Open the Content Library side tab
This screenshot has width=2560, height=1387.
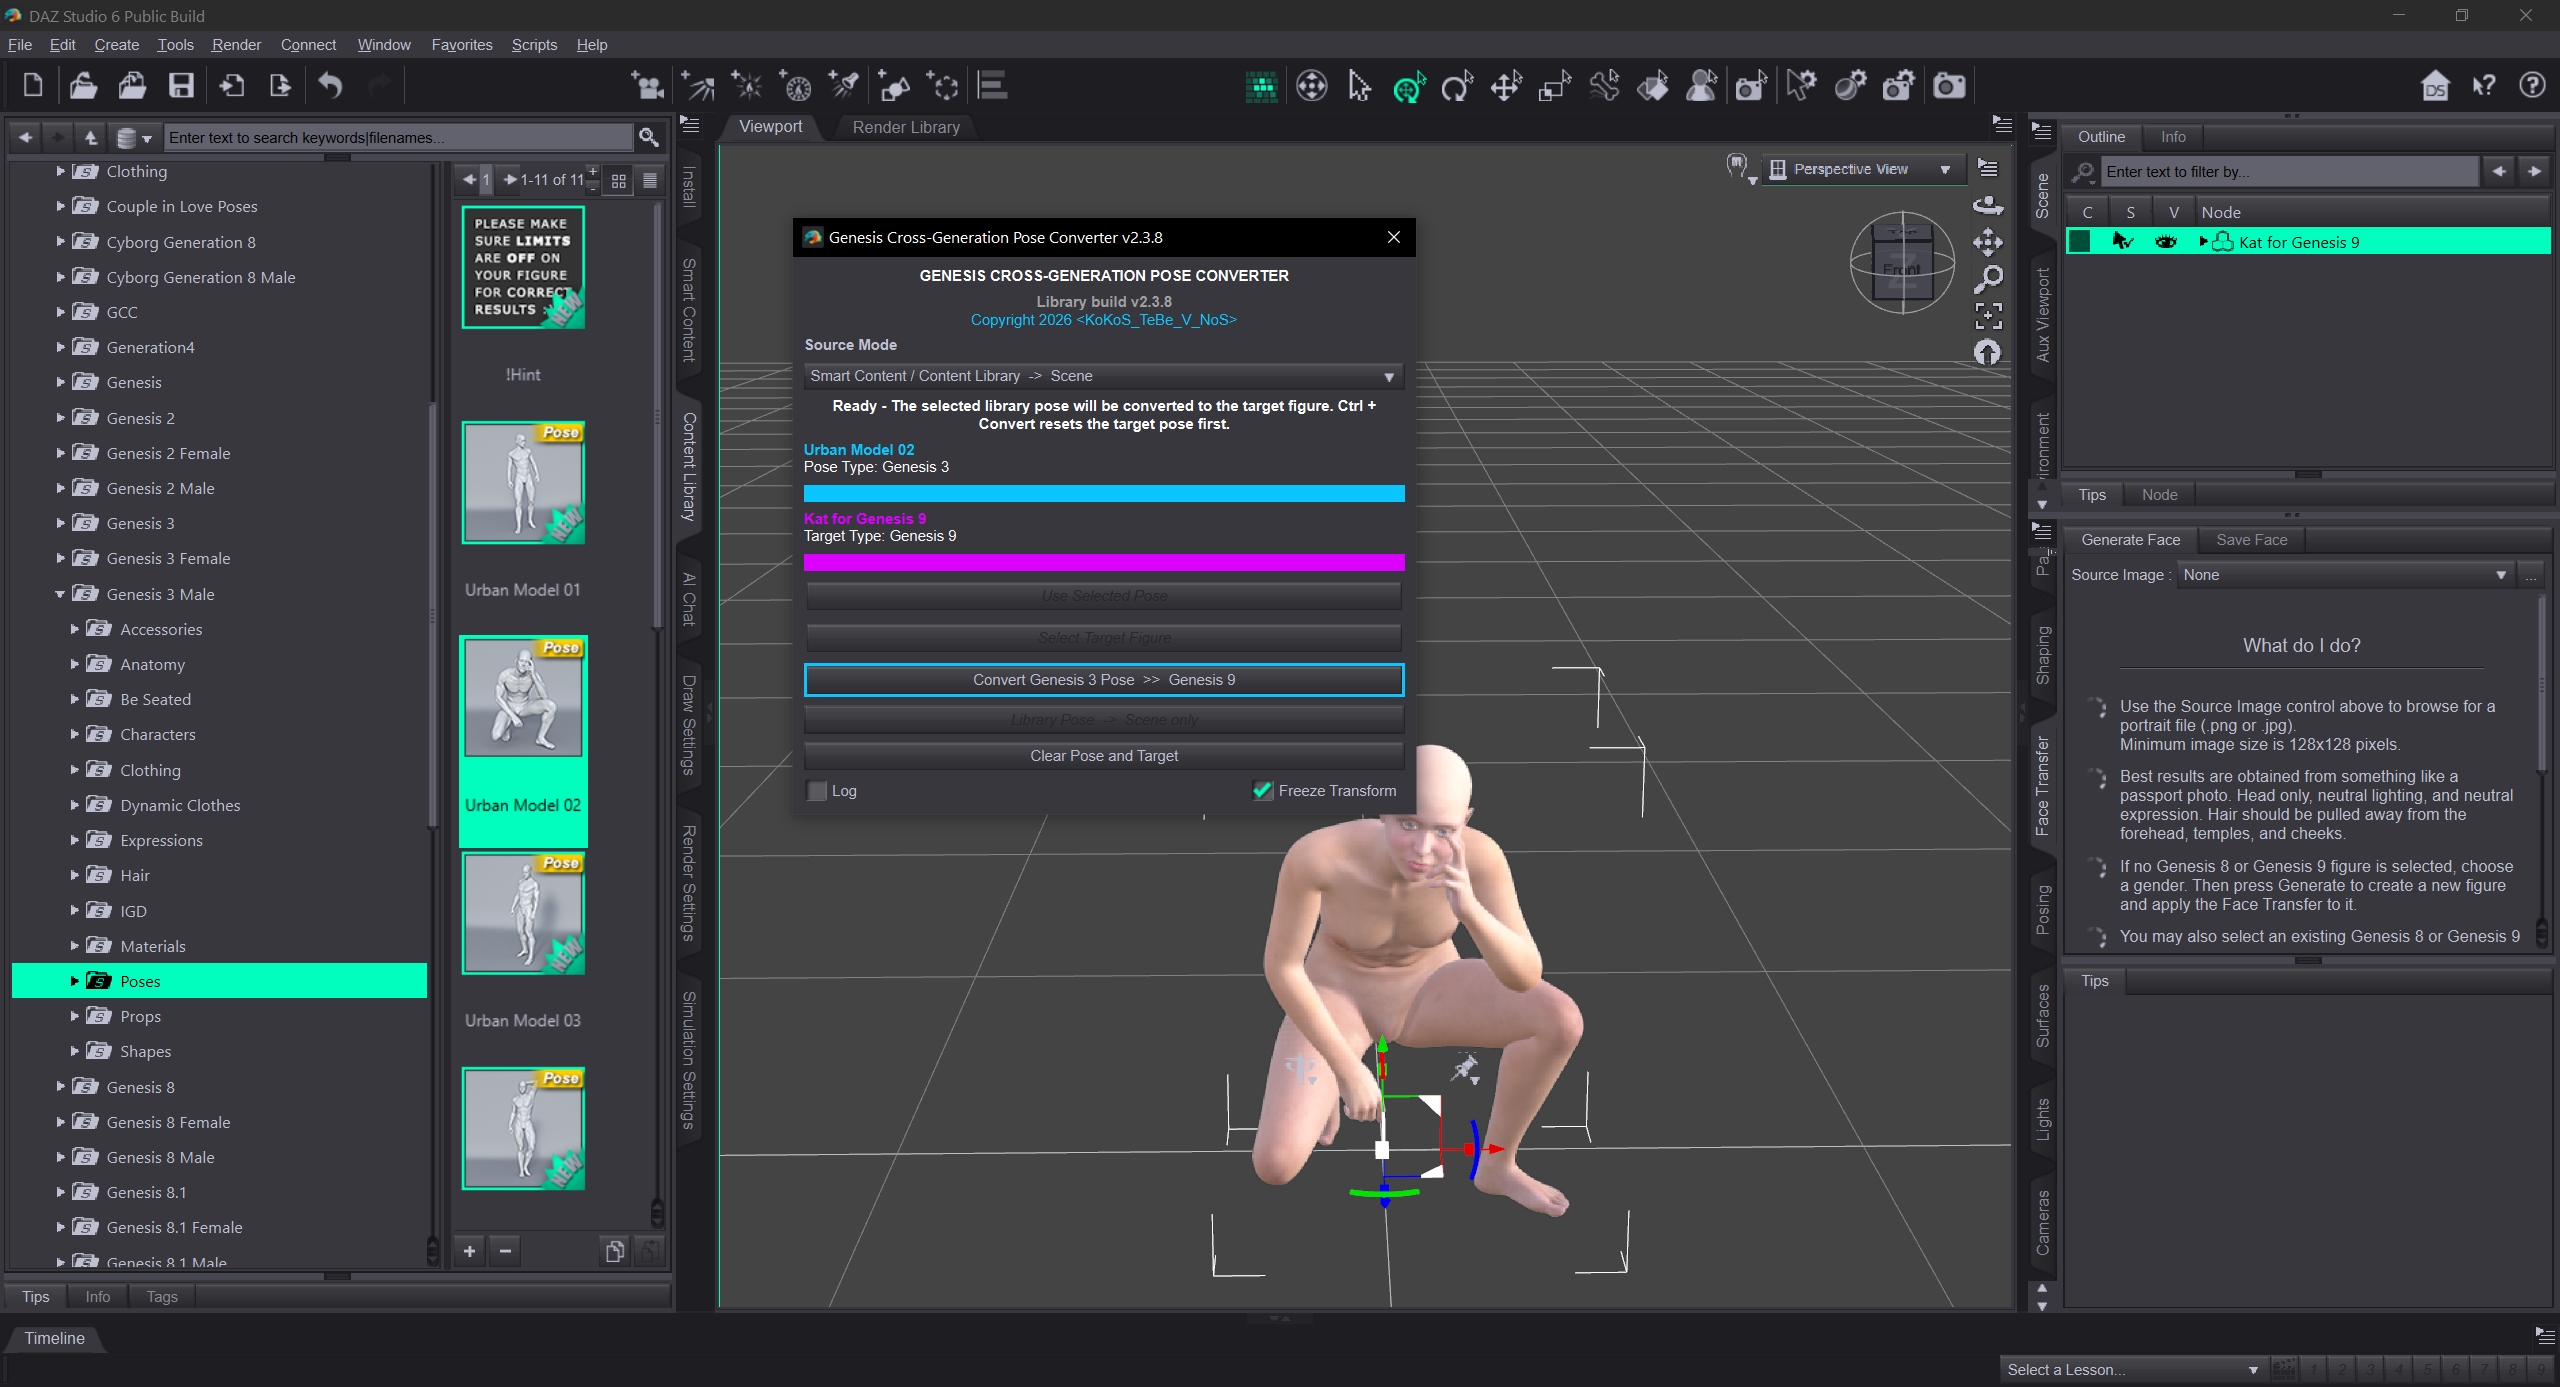click(x=689, y=467)
